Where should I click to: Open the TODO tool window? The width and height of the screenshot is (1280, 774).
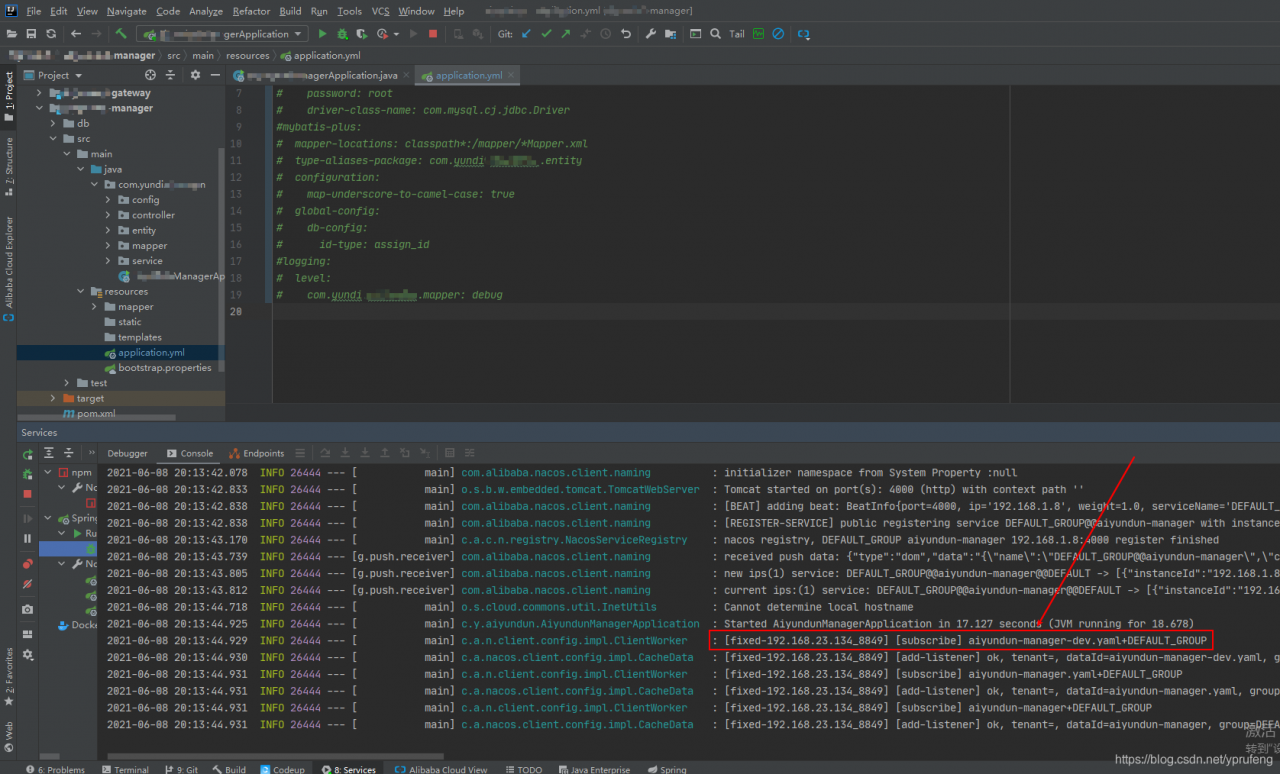tap(523, 769)
